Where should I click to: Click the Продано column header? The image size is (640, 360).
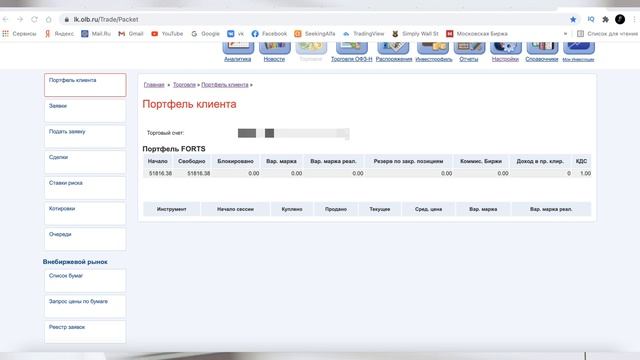[336, 209]
